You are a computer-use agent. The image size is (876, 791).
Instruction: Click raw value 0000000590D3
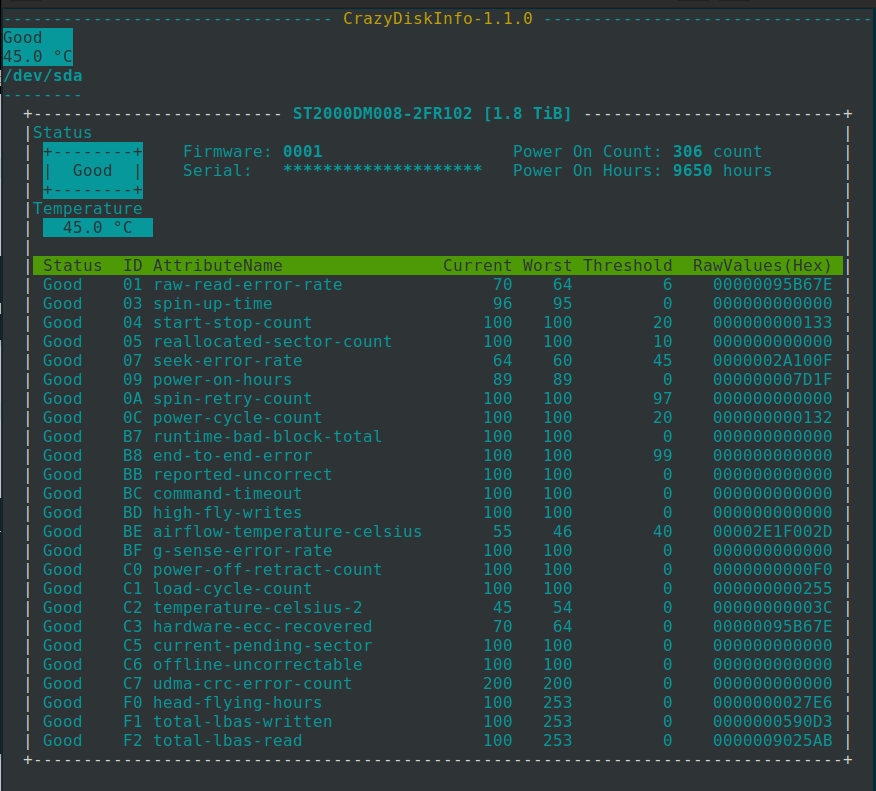(772, 721)
